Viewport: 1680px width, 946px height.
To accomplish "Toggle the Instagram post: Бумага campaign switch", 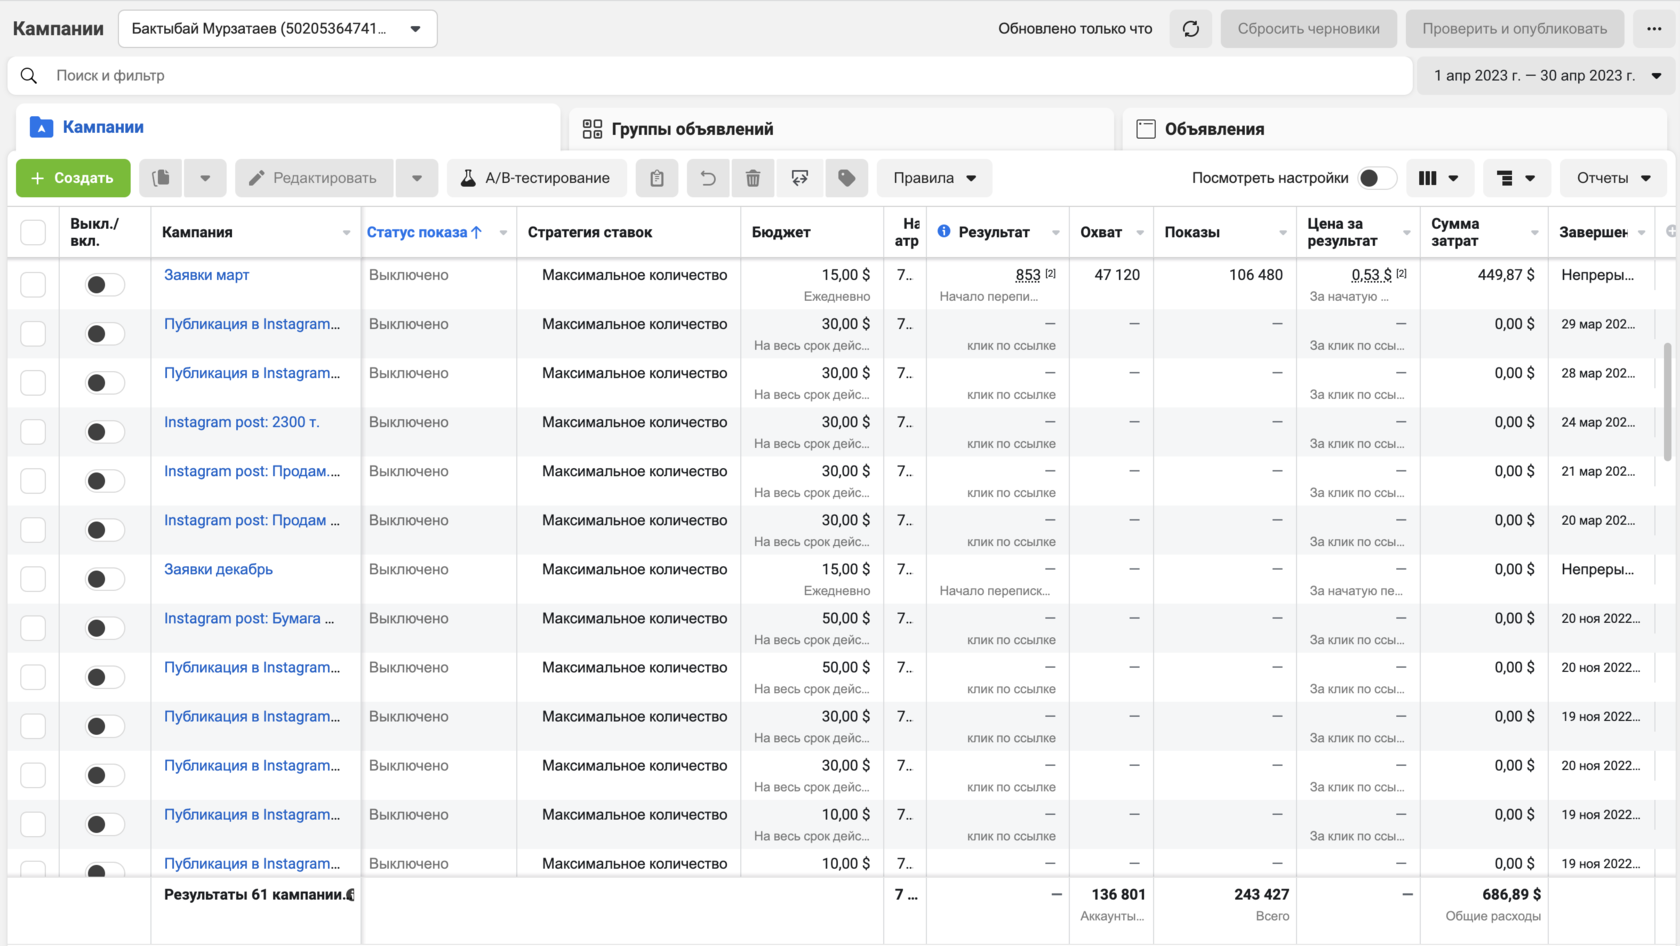I will 104,627.
